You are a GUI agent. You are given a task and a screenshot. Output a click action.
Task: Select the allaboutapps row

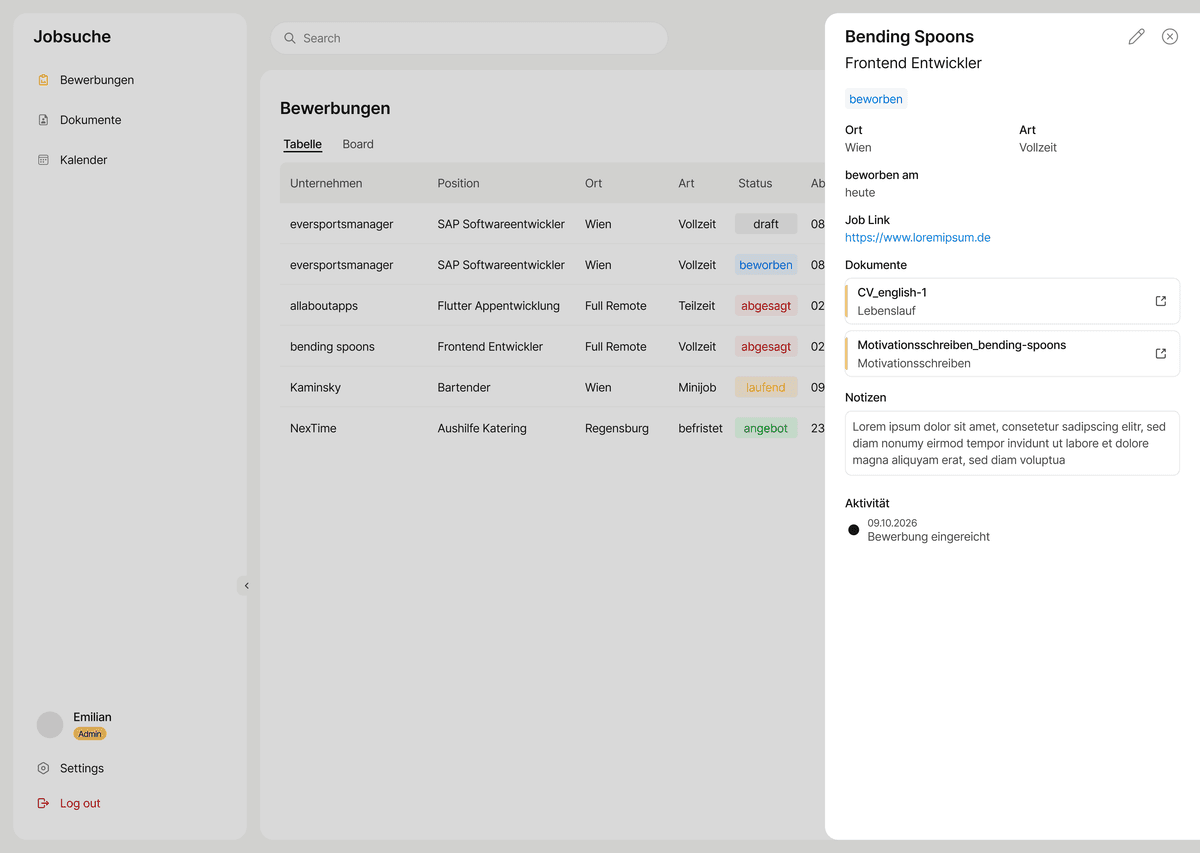click(x=552, y=306)
